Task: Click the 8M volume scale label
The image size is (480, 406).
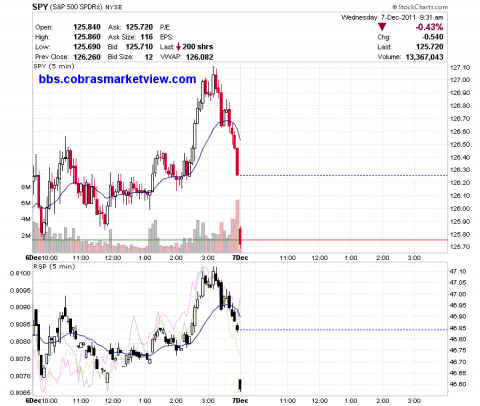Action: coord(26,187)
